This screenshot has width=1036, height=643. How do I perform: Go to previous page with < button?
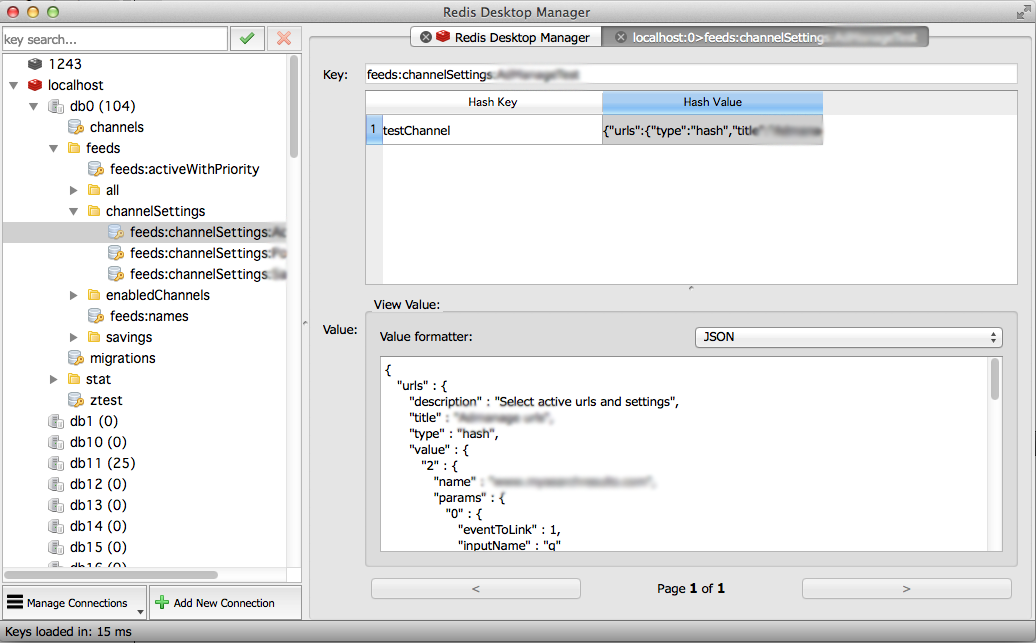[x=476, y=588]
